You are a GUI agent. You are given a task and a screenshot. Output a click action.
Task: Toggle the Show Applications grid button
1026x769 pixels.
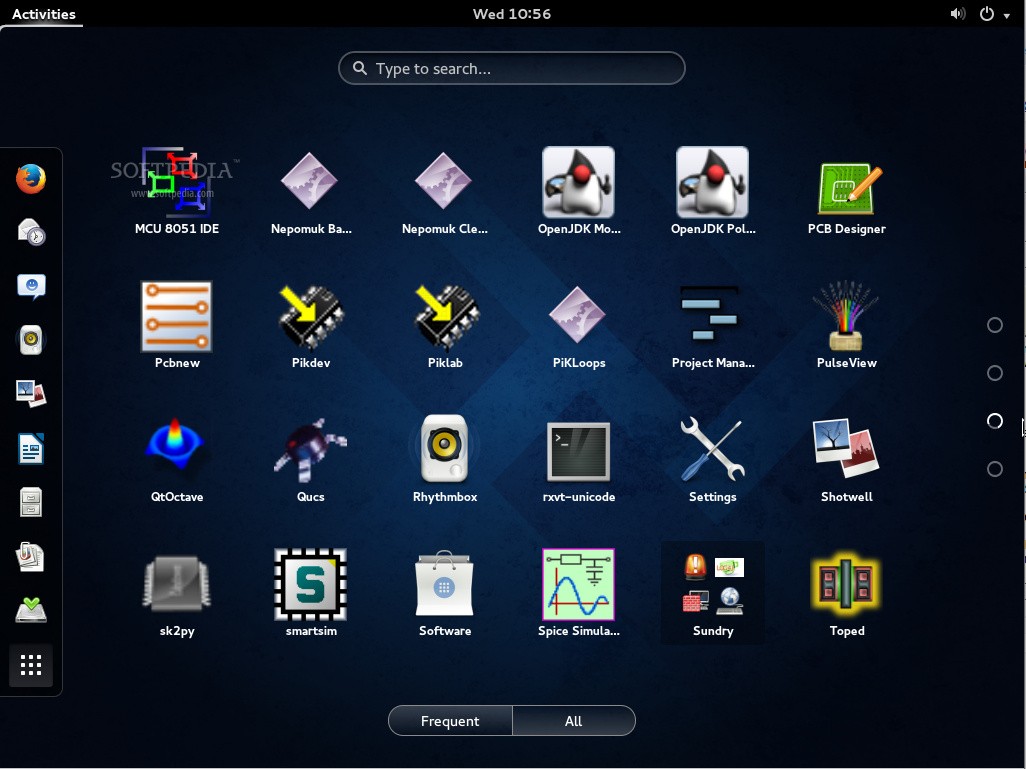tap(31, 665)
